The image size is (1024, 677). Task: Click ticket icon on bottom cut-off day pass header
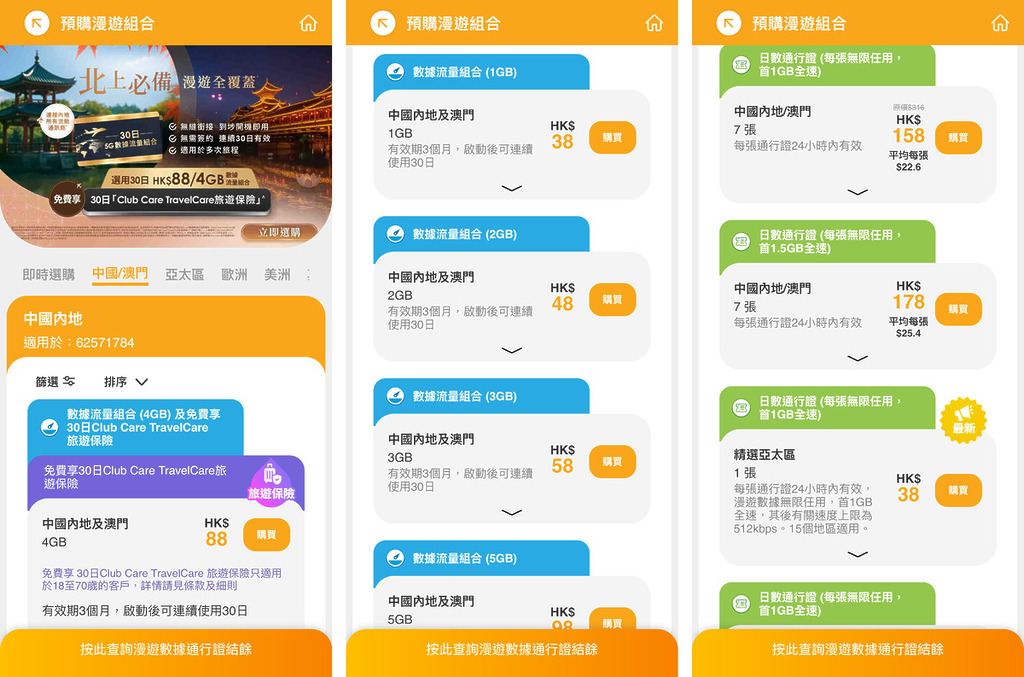(x=741, y=604)
